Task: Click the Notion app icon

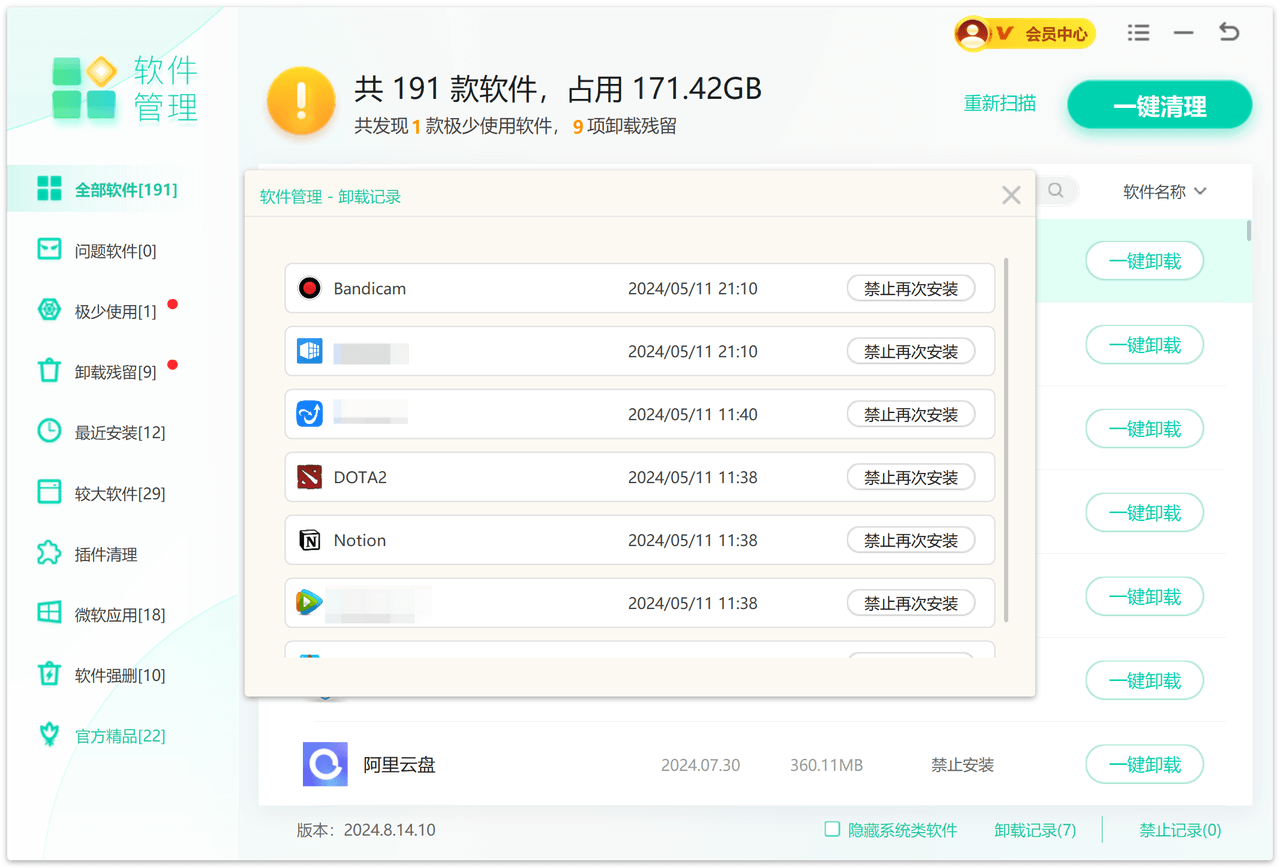Action: [x=310, y=540]
